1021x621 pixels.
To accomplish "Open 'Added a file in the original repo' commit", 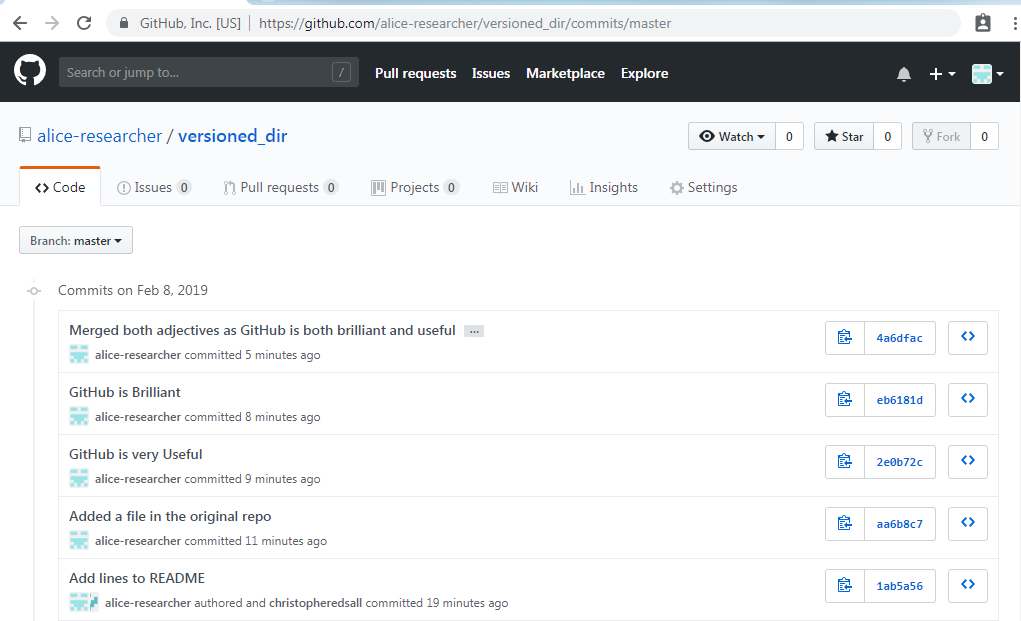I will [x=170, y=516].
